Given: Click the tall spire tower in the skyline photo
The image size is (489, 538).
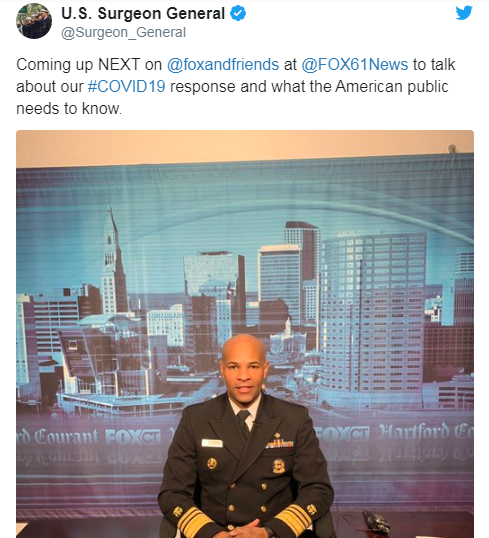Looking at the screenshot, I should pos(114,261).
